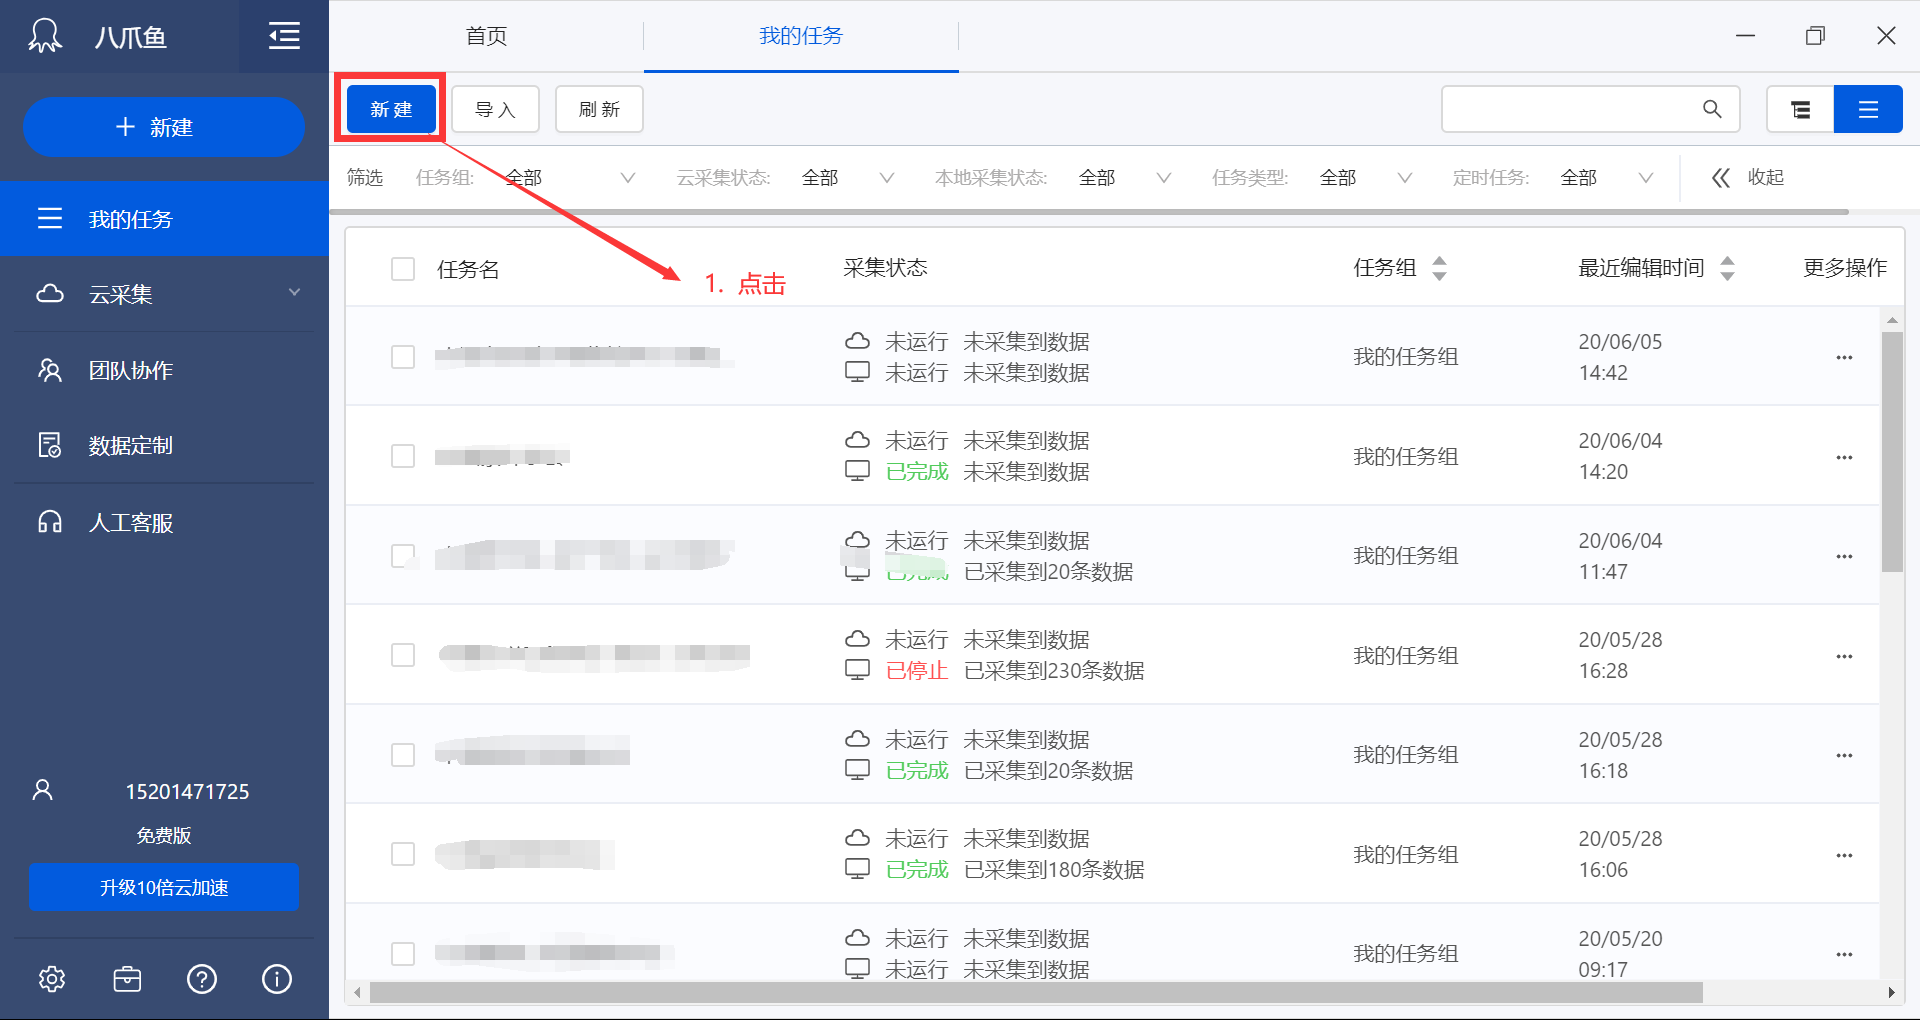This screenshot has height=1020, width=1920.
Task: Select the 团队协作 team collaboration icon
Action: (x=50, y=370)
